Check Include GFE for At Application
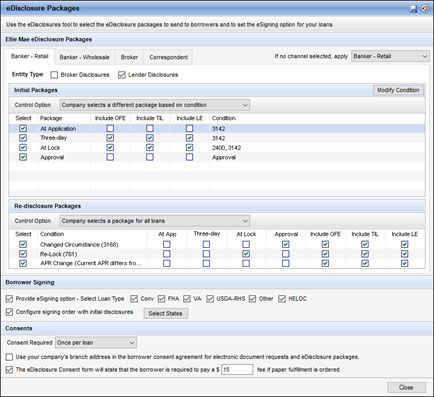 [110, 128]
